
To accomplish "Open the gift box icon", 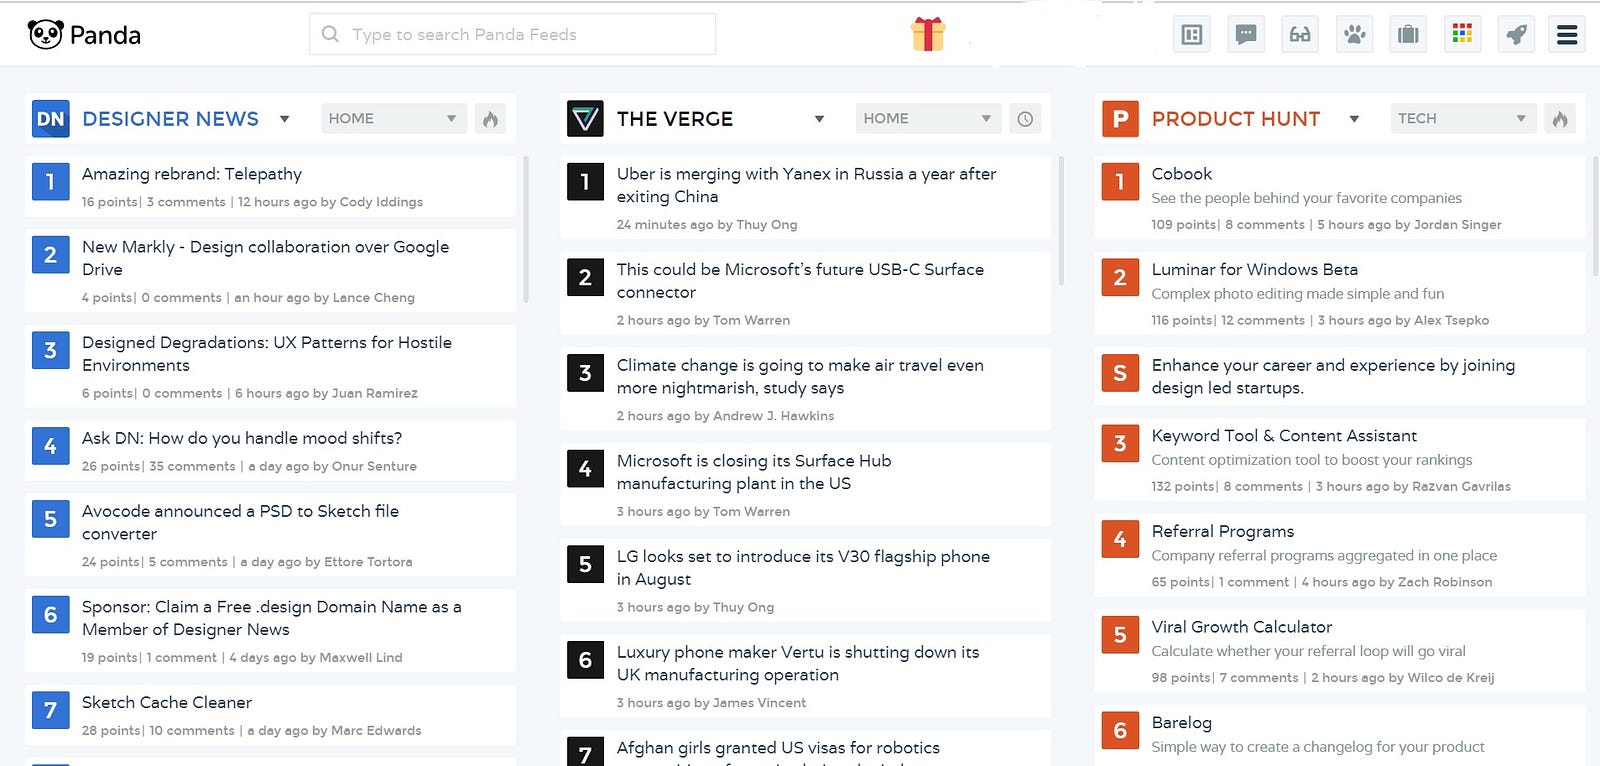I will click(928, 34).
